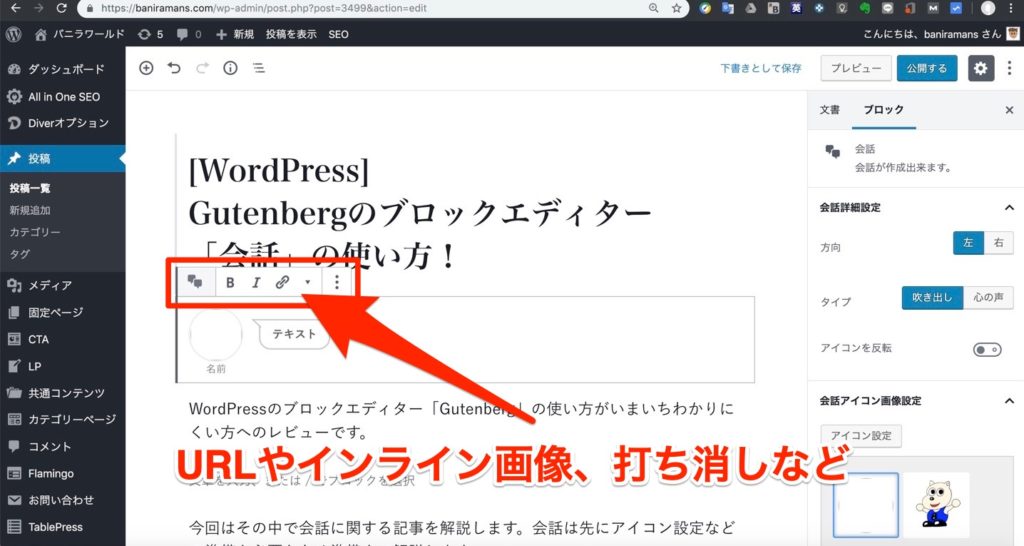Image resolution: width=1024 pixels, height=546 pixels.
Task: Reload the browser page
Action: pyautogui.click(x=61, y=8)
